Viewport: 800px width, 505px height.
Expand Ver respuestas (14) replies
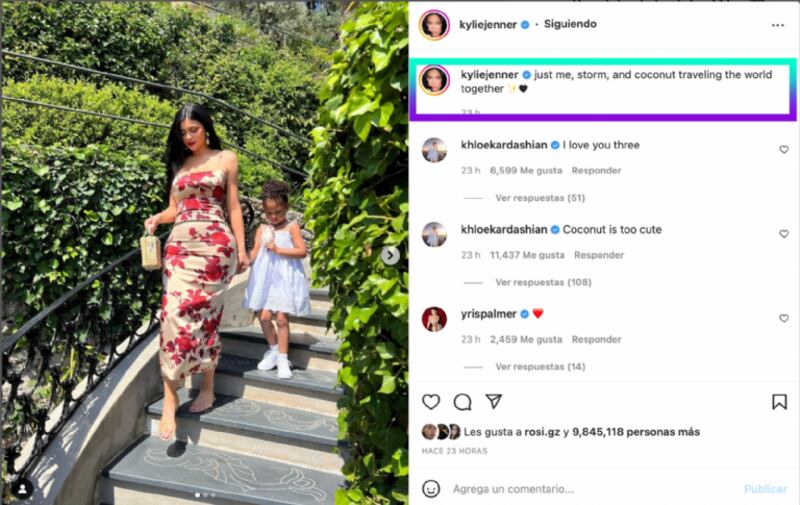[540, 367]
